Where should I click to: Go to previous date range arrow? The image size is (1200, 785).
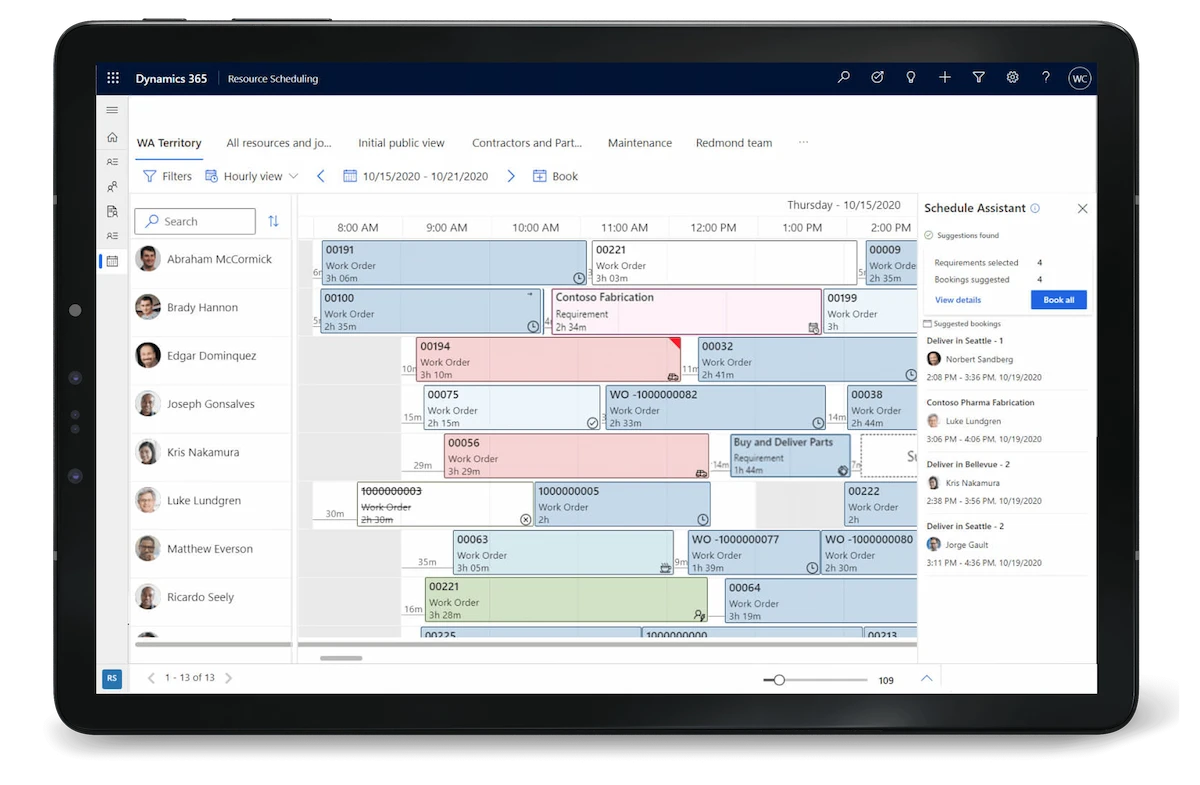(321, 176)
